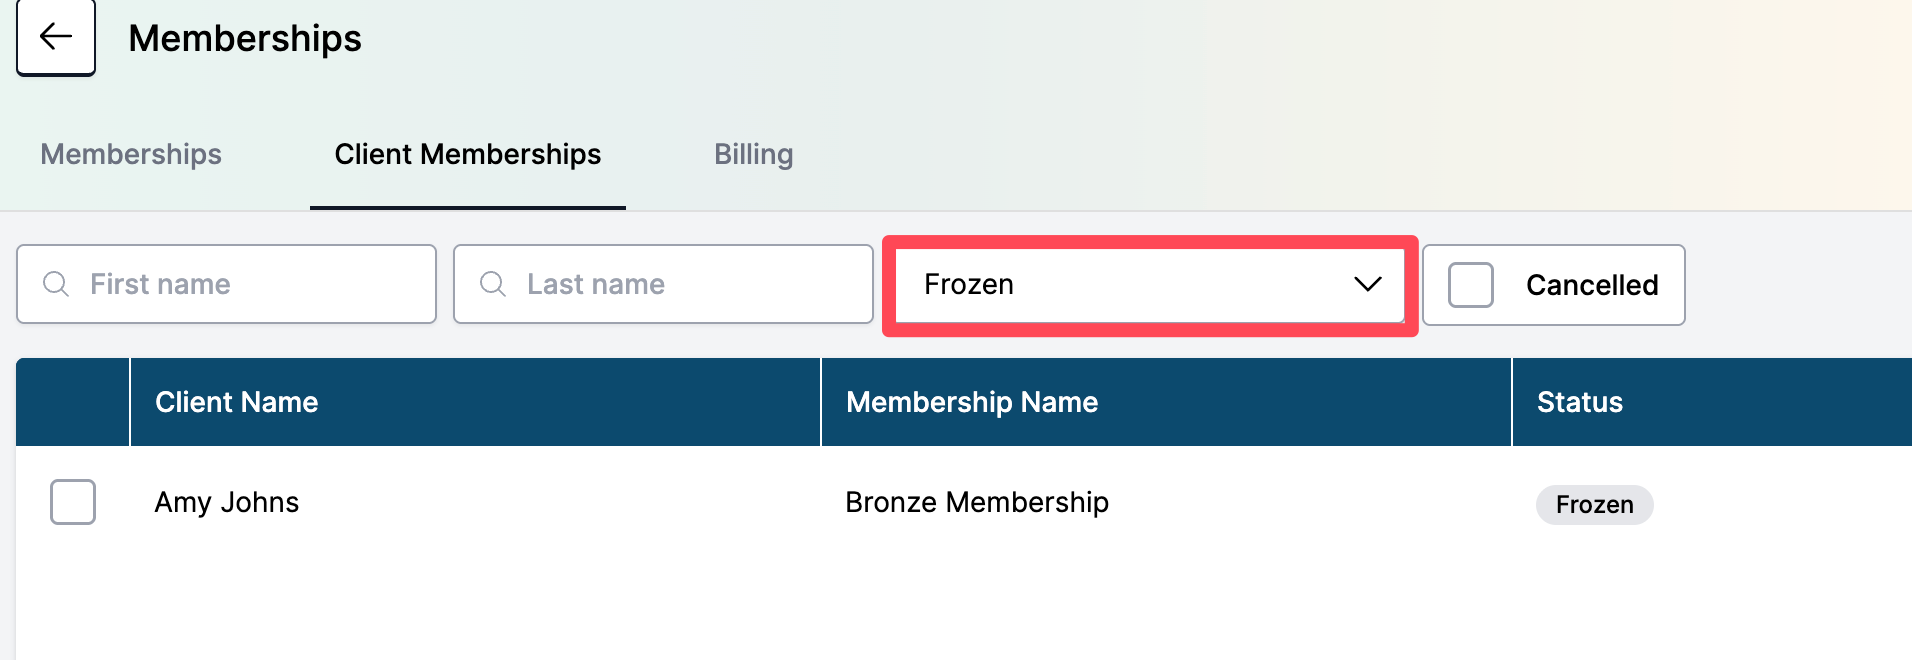1912x660 pixels.
Task: Click the Client Name column header
Action: click(236, 402)
